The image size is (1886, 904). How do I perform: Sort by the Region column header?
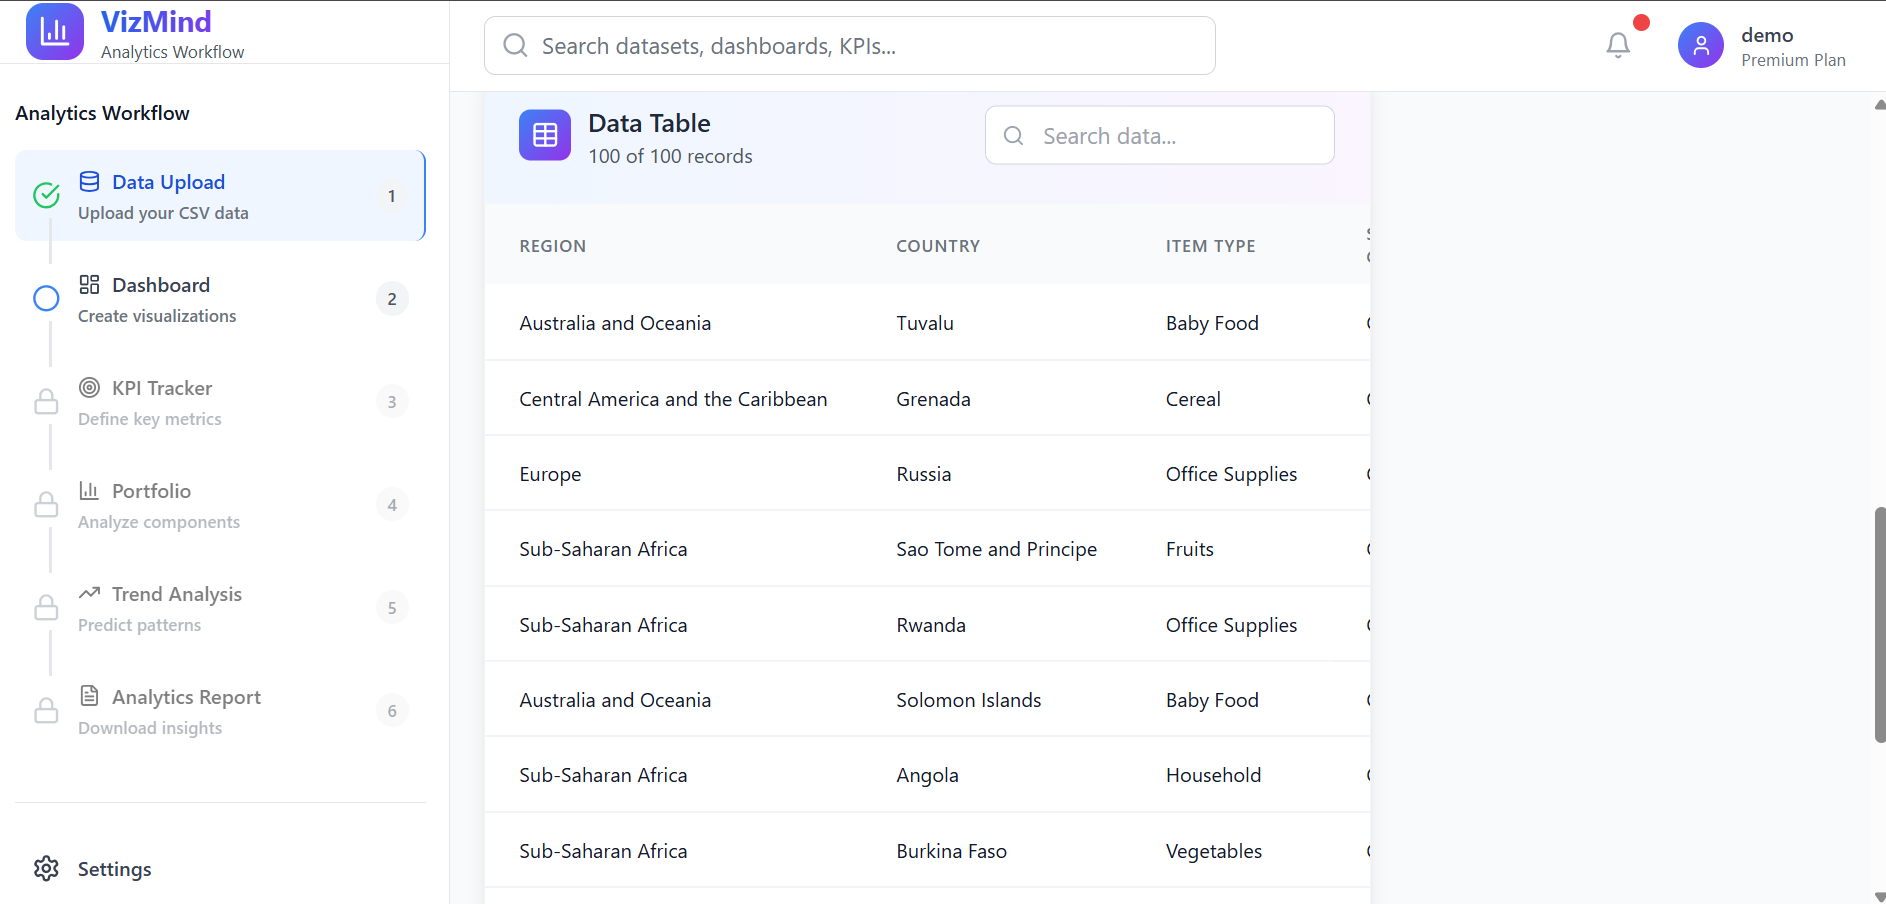(x=552, y=246)
